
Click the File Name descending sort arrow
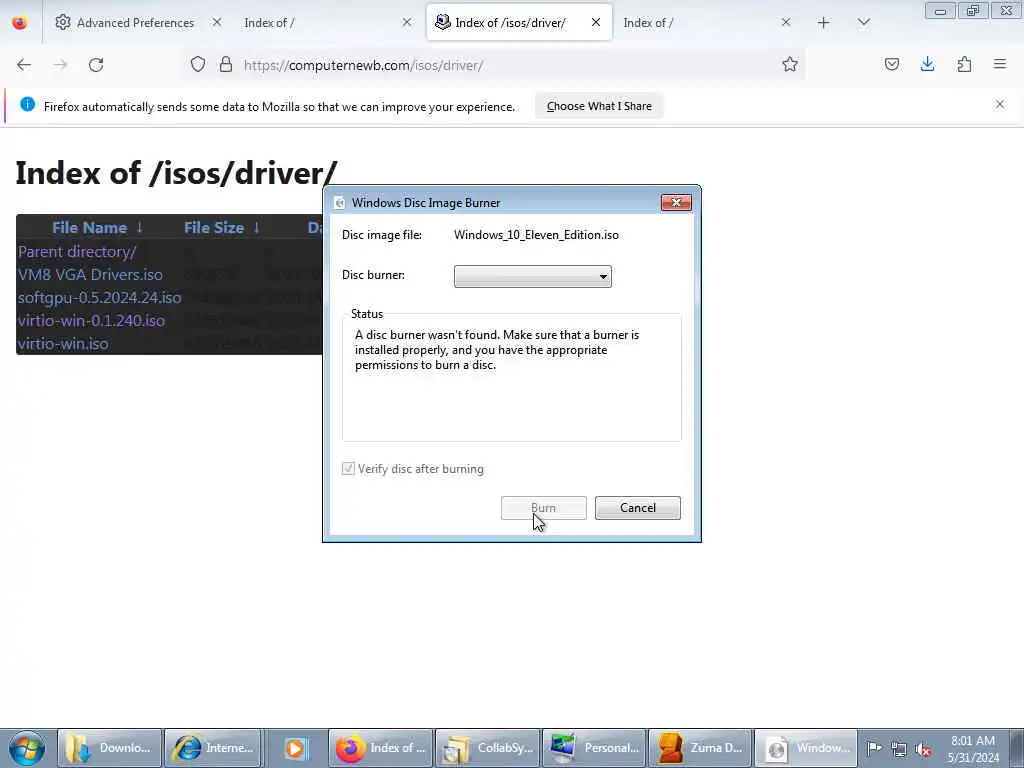[x=139, y=227]
